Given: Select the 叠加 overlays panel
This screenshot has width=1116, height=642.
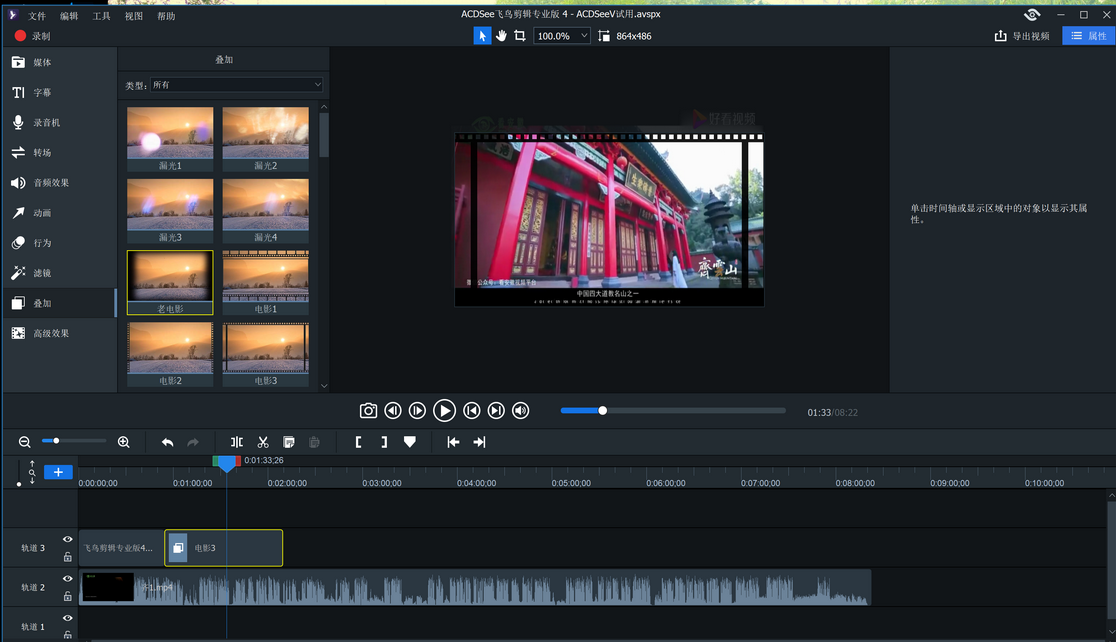Looking at the screenshot, I should (x=59, y=303).
